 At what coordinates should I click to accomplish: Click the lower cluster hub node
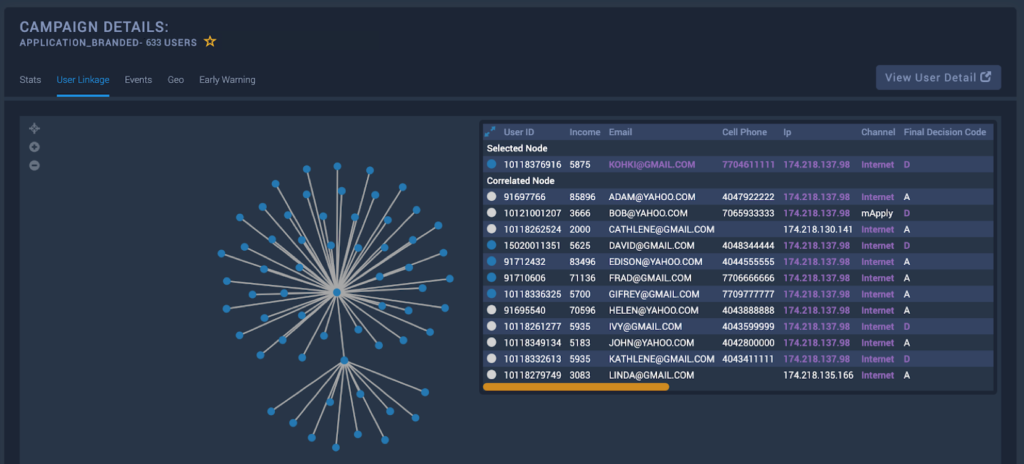click(x=344, y=360)
